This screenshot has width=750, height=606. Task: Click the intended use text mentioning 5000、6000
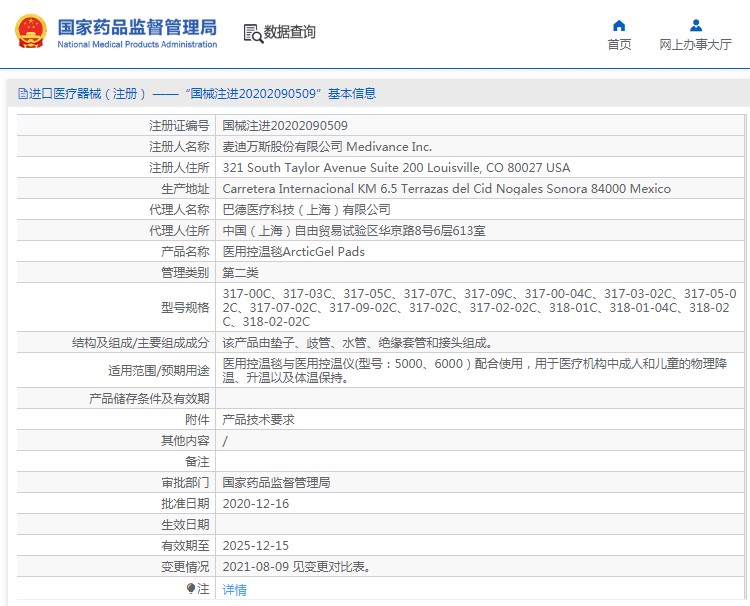474,371
